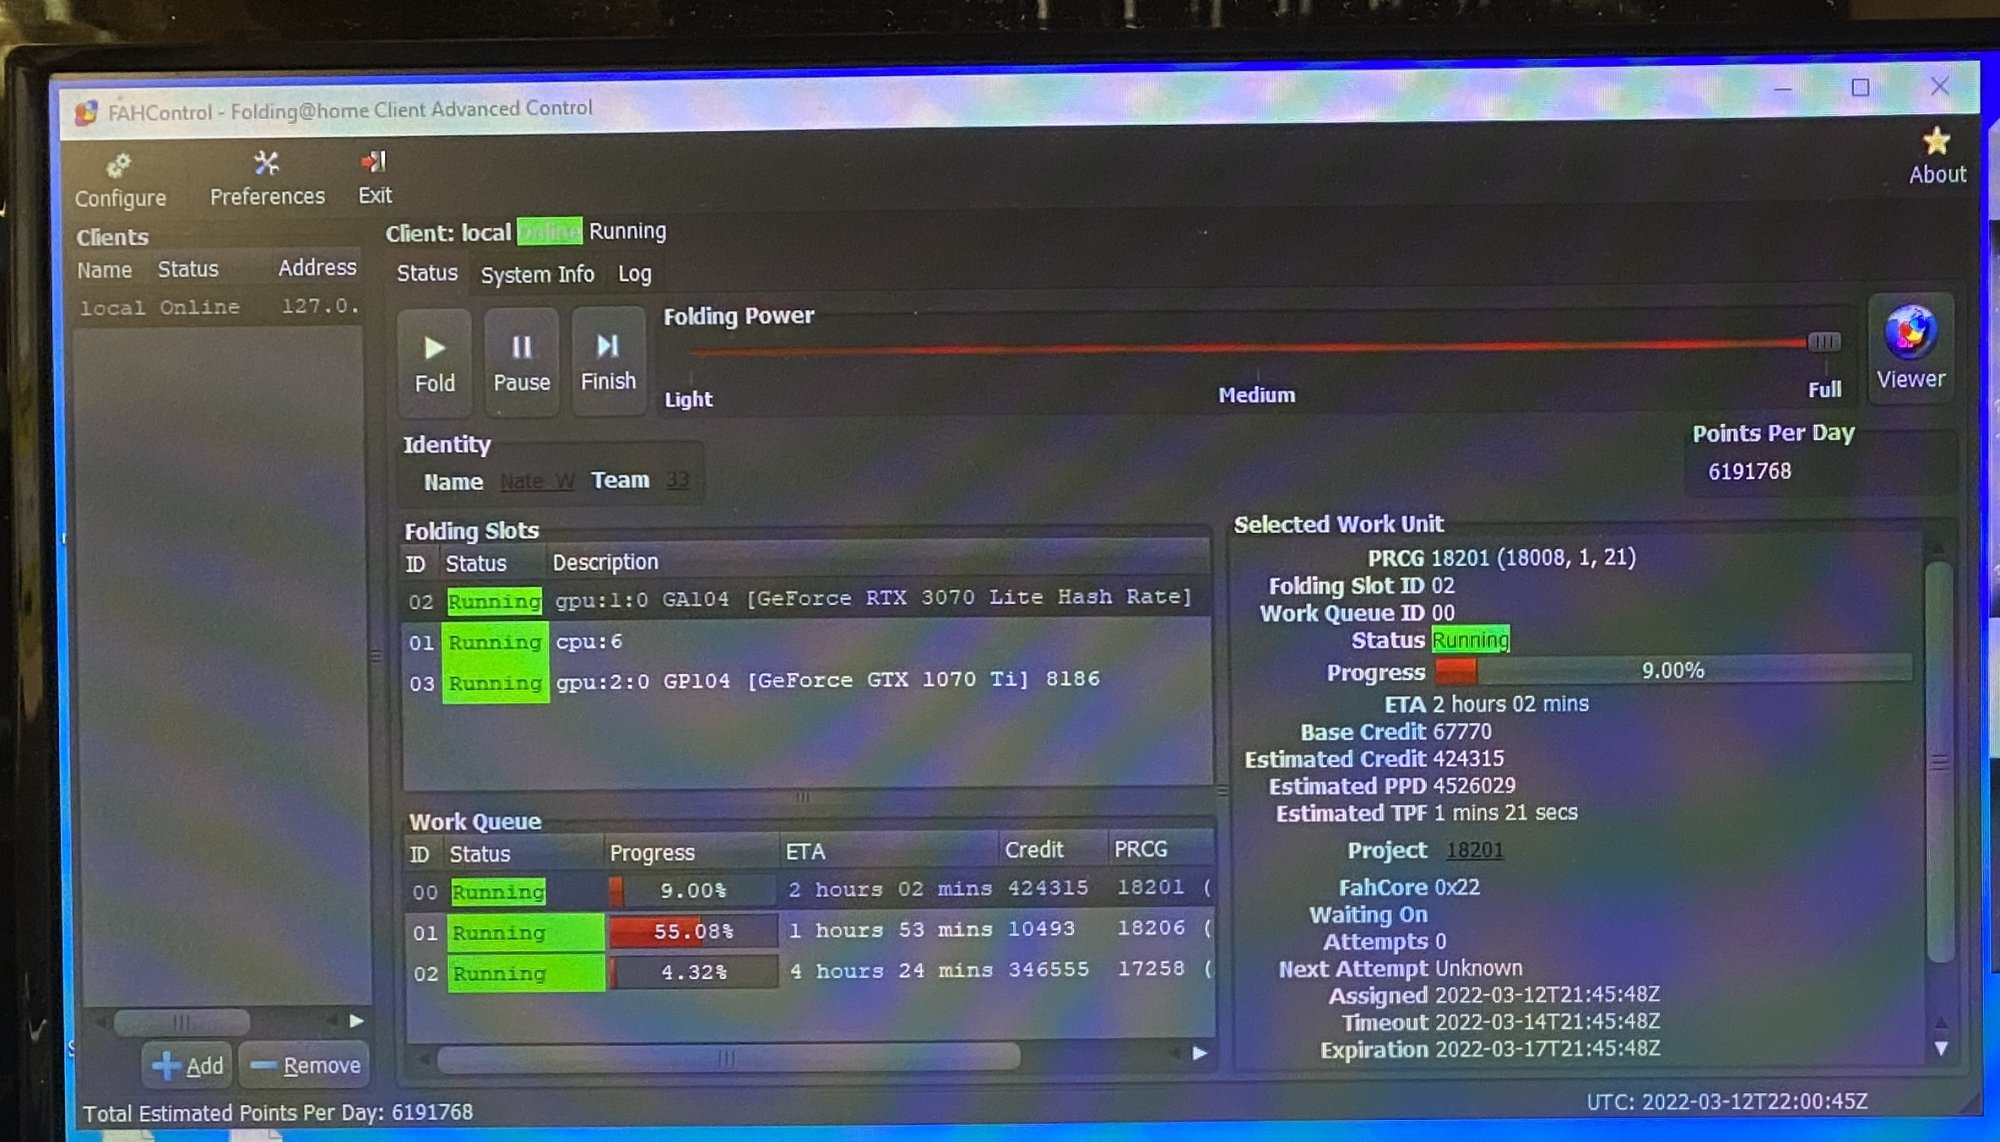
Task: Click the Add client button
Action: [x=188, y=1065]
